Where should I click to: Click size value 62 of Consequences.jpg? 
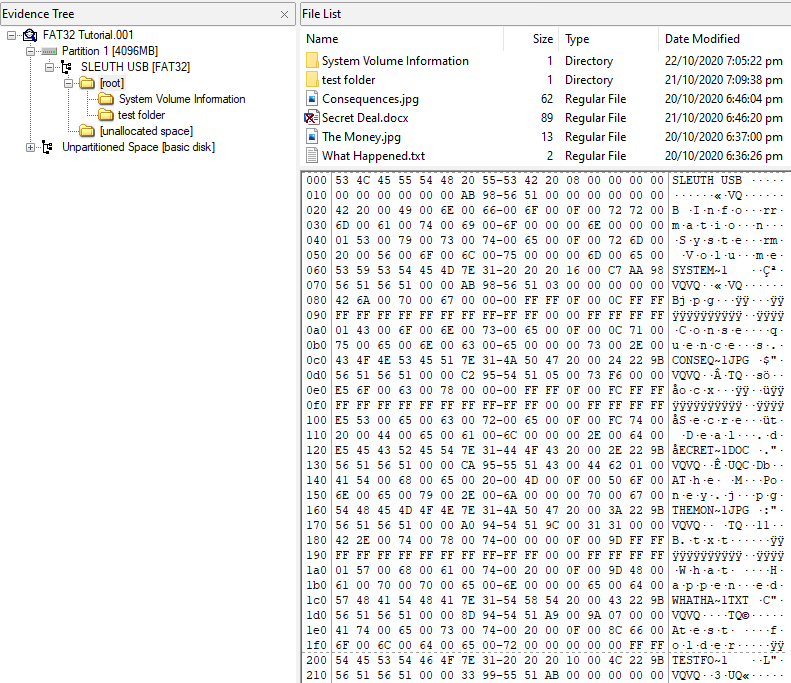[x=547, y=99]
